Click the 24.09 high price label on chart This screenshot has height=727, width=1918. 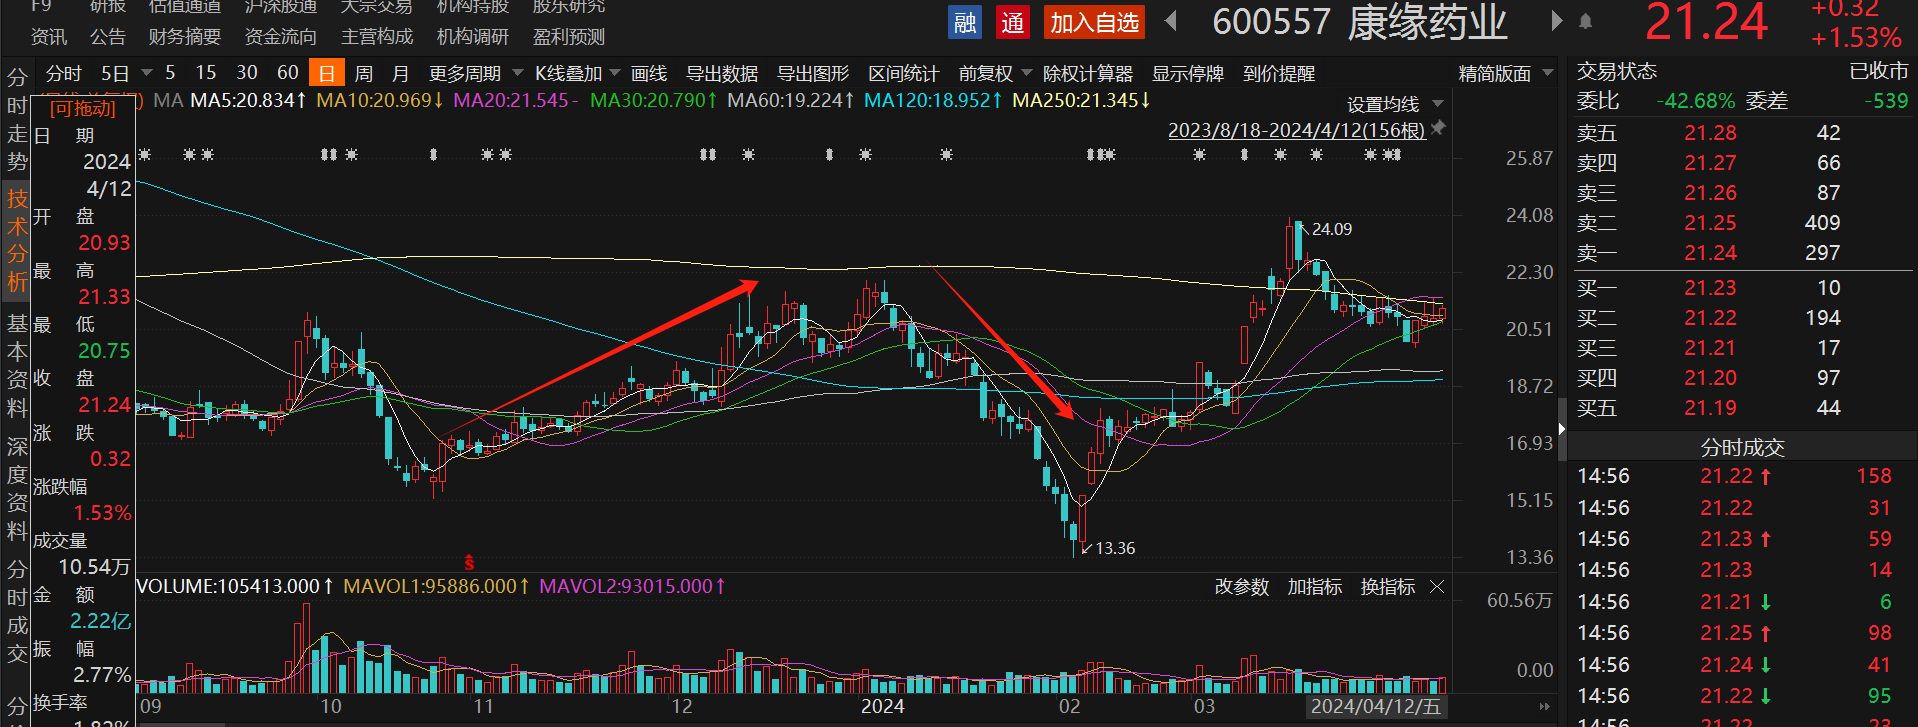(x=1332, y=229)
